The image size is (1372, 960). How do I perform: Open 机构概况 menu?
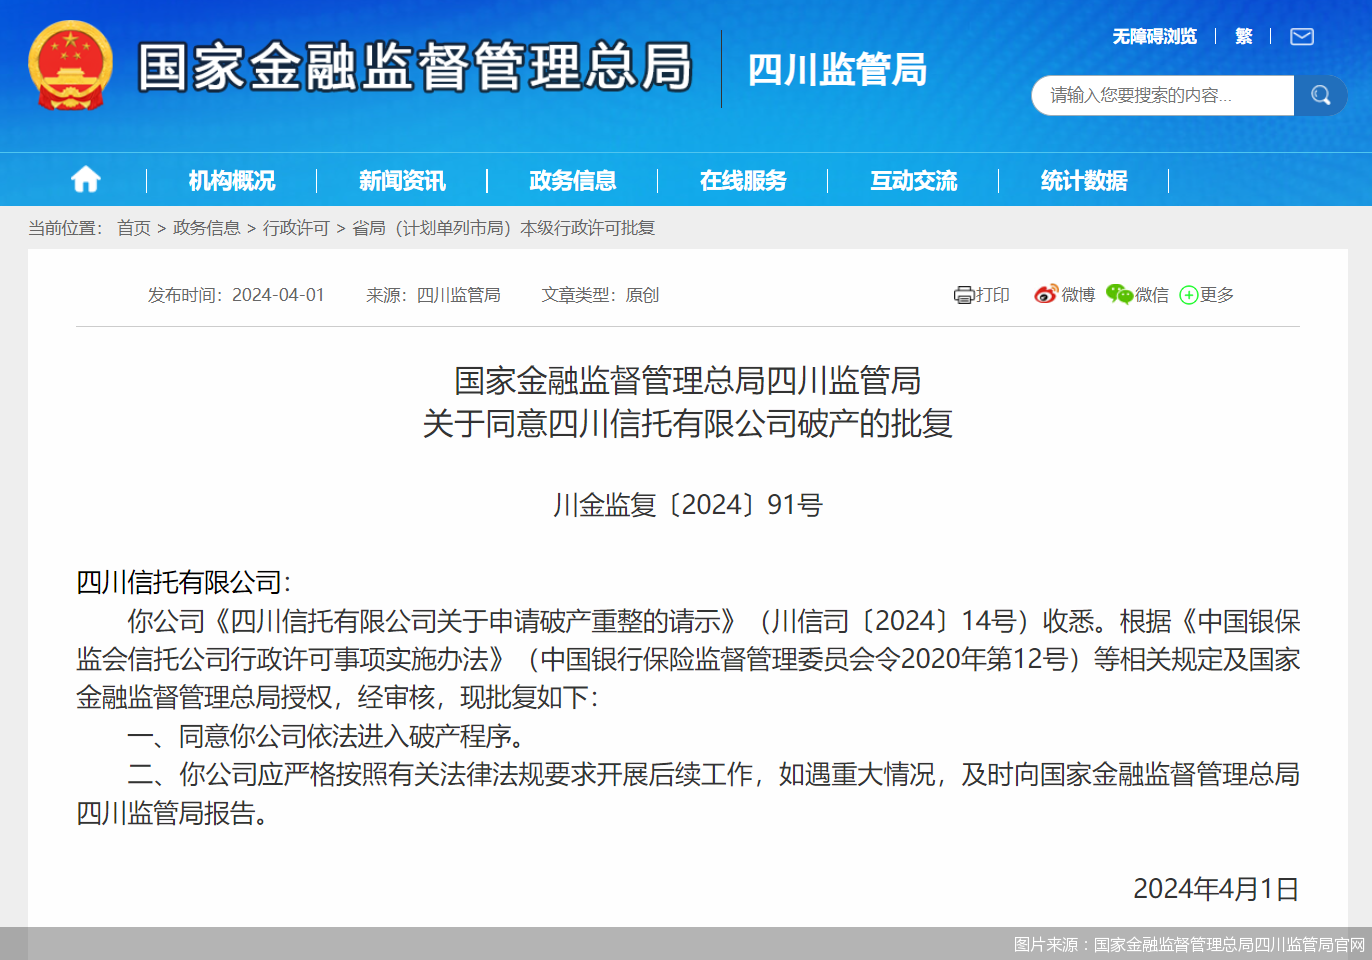pyautogui.click(x=232, y=180)
